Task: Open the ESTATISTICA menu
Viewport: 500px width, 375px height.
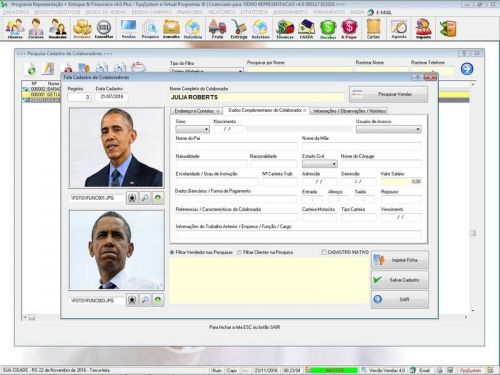Action: click(x=254, y=12)
